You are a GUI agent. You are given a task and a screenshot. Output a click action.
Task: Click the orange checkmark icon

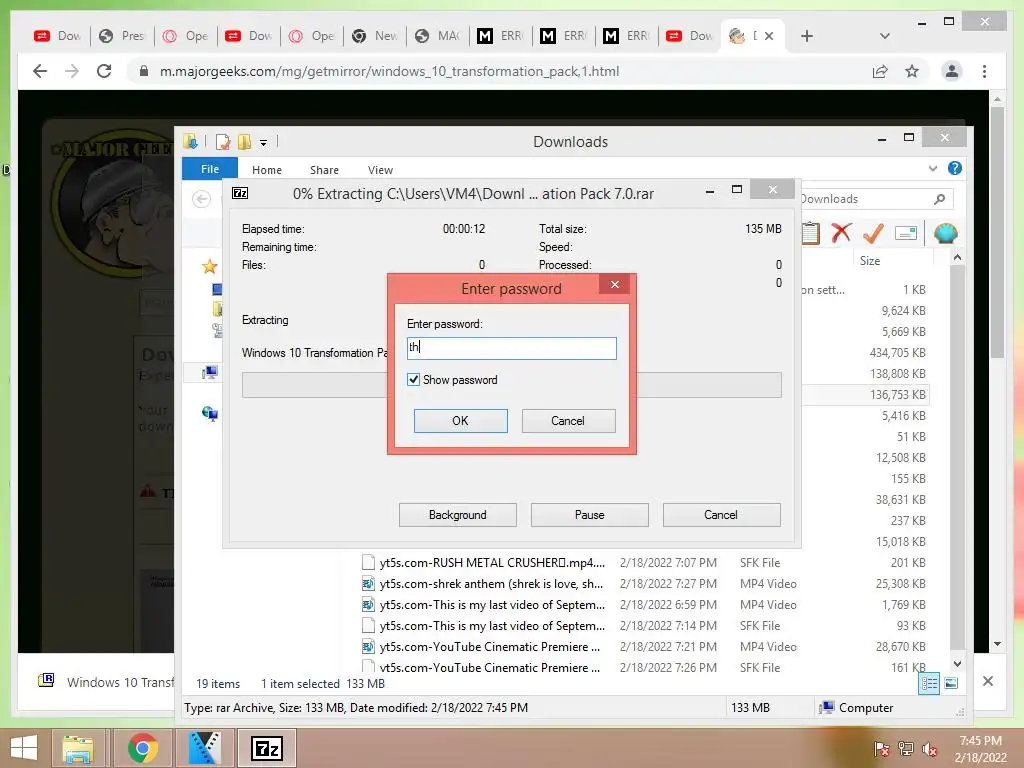(873, 232)
